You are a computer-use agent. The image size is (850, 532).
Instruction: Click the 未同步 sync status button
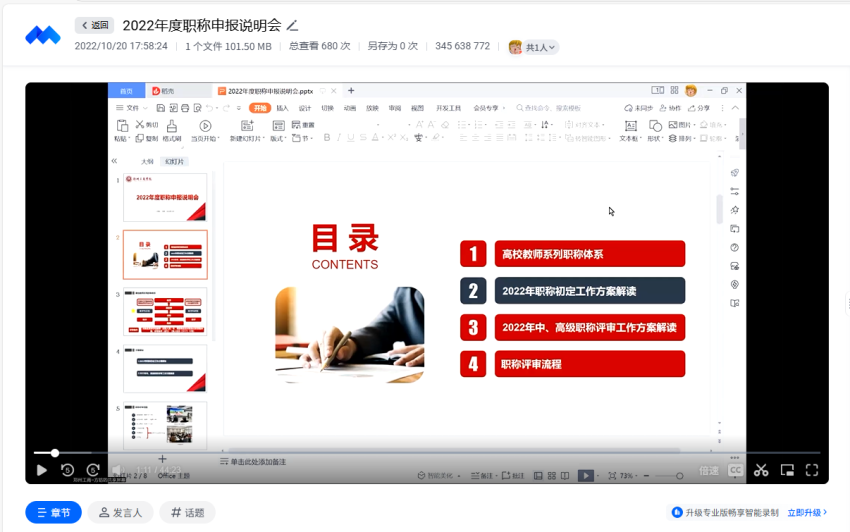pyautogui.click(x=639, y=108)
